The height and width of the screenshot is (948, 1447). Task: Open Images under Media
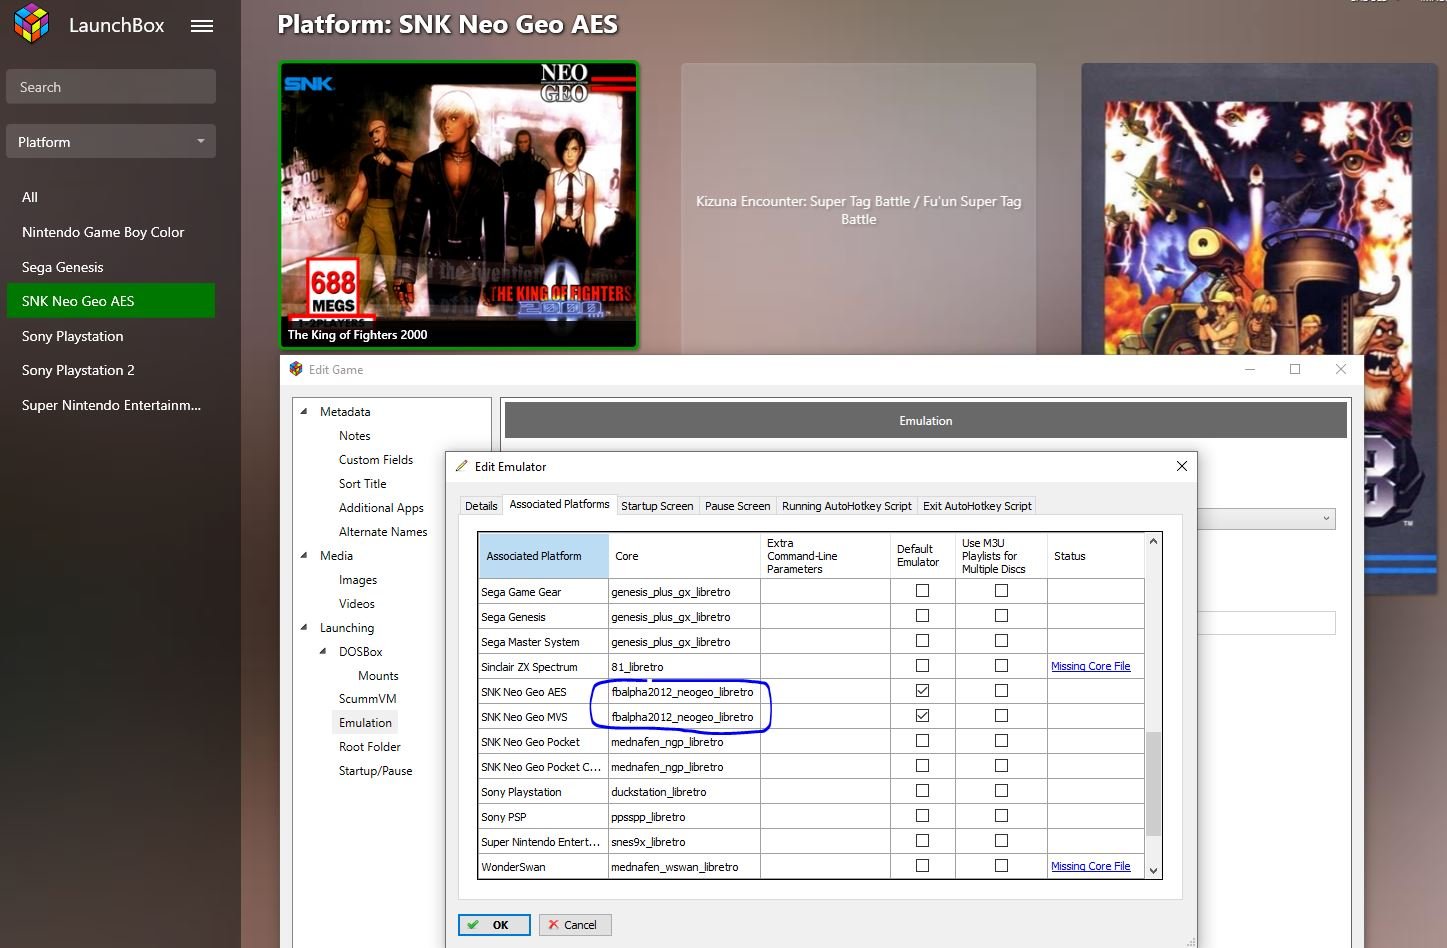(357, 579)
